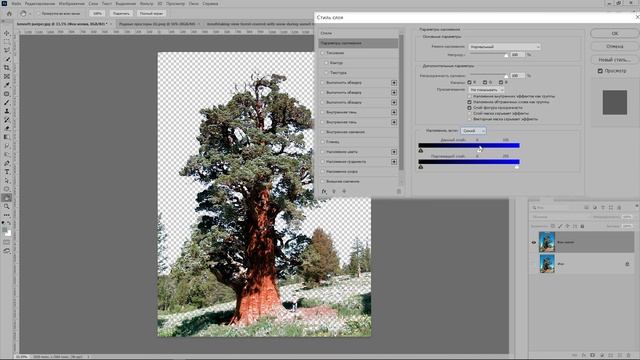Click the fx icon in Layer Style dialog
Viewport: 640px width, 360px height.
(324, 191)
